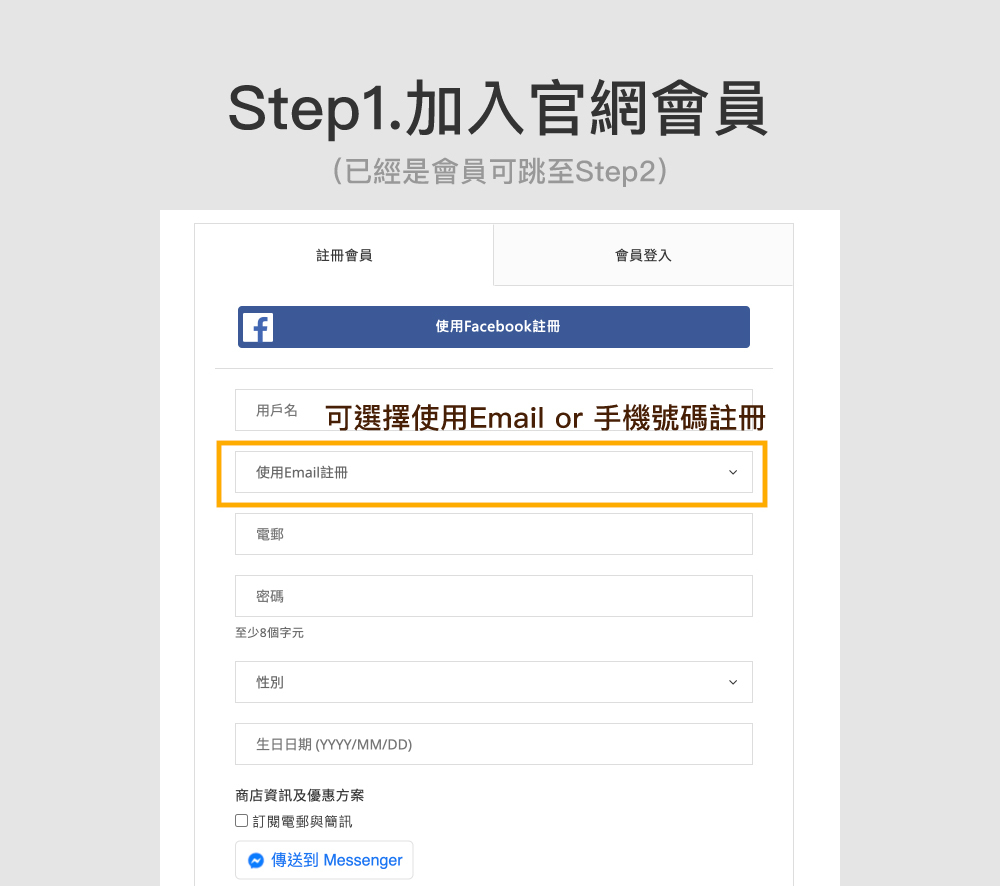Click the 至少8個字元 password hint

(269, 633)
